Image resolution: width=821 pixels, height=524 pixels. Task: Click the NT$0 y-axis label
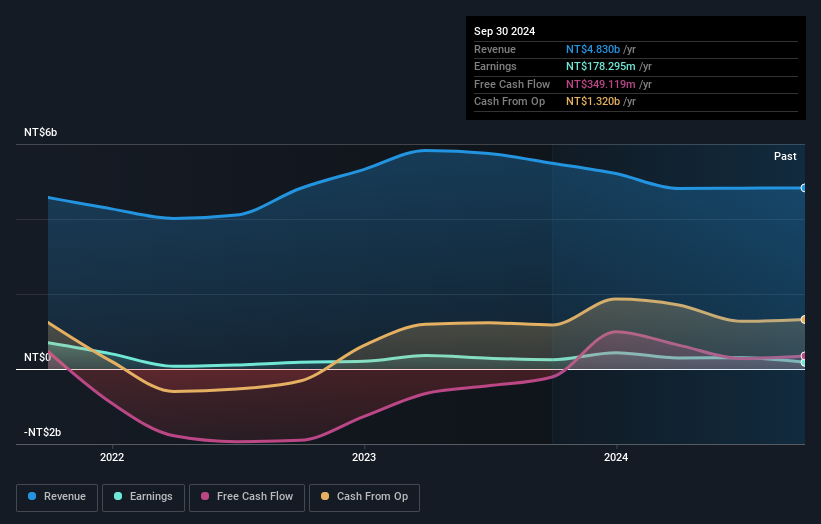coord(37,357)
